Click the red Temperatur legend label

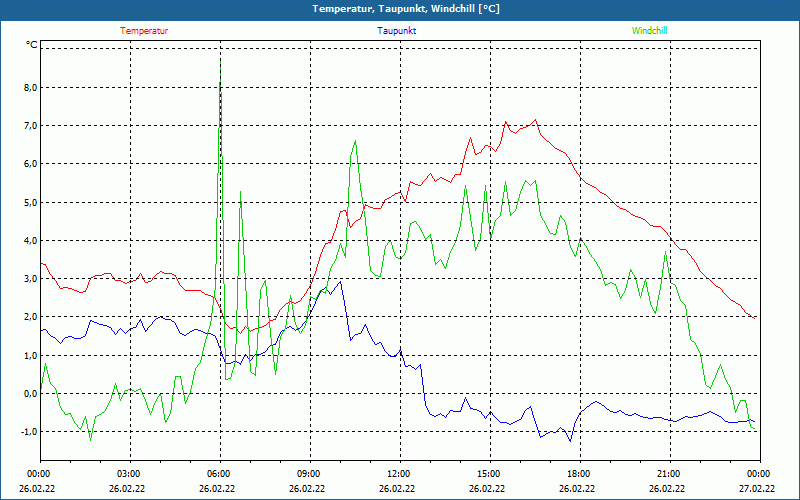(x=144, y=31)
